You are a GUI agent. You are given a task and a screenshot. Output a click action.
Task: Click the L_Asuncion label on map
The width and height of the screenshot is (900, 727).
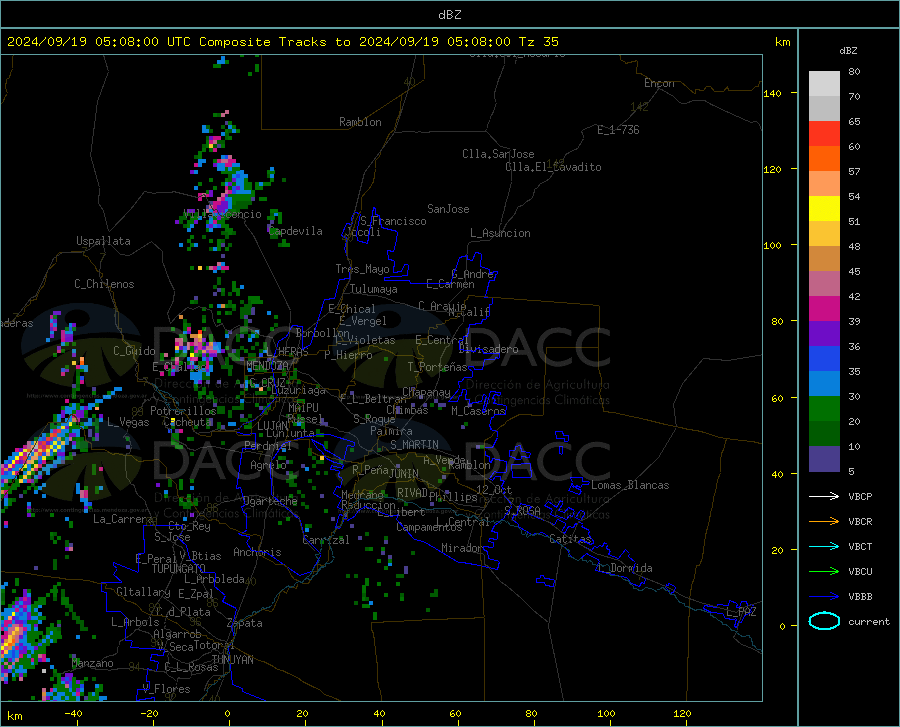(501, 233)
